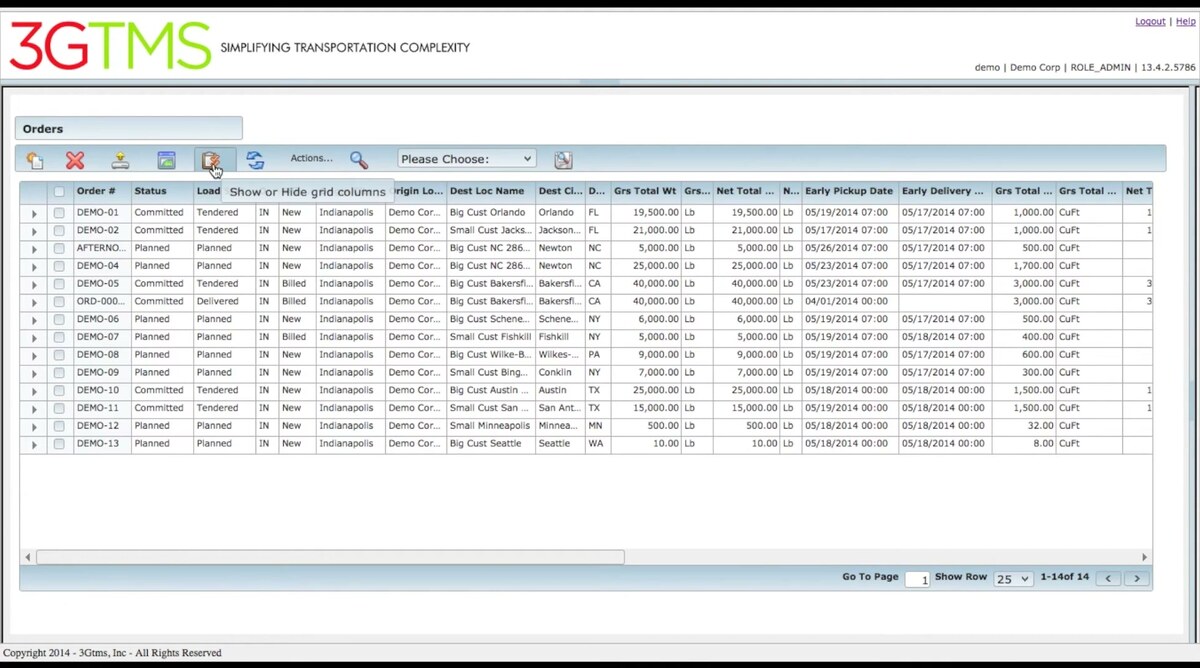This screenshot has width=1200, height=668.
Task: Check the box for order DEMO-11
Action: 59,408
